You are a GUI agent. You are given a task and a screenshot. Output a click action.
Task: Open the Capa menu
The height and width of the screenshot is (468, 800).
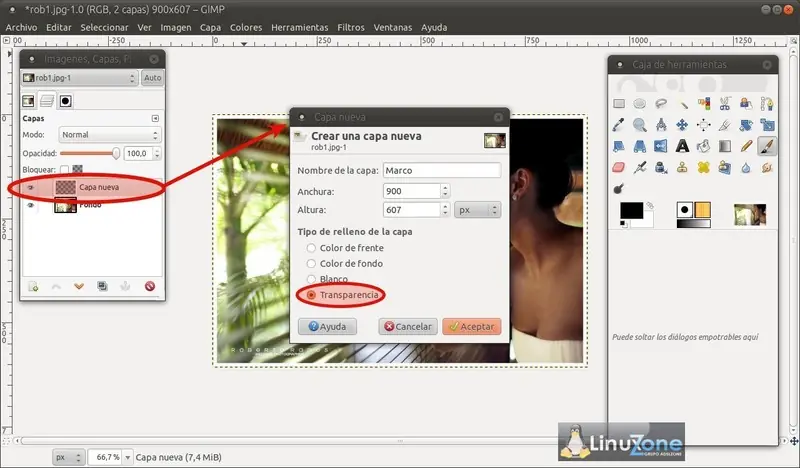point(210,28)
